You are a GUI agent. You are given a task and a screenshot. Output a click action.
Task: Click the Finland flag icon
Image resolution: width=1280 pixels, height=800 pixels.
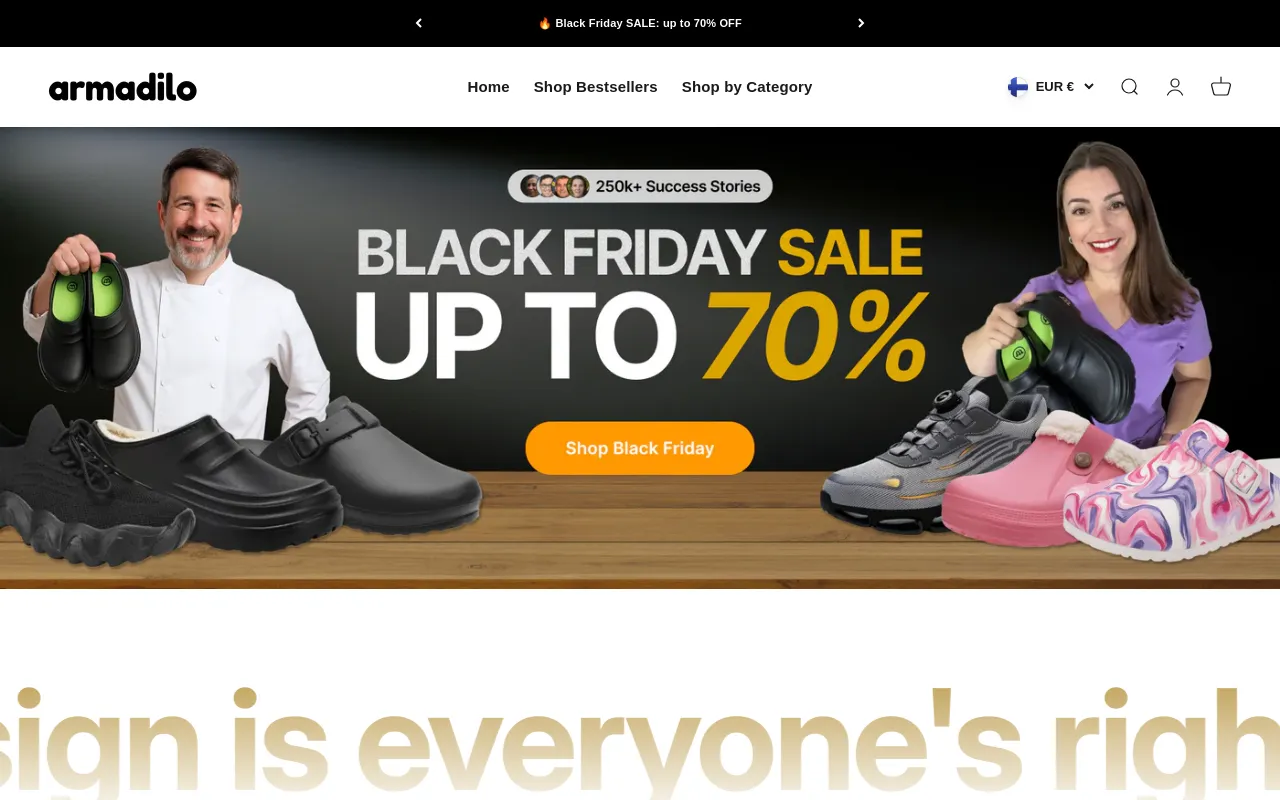[1018, 87]
